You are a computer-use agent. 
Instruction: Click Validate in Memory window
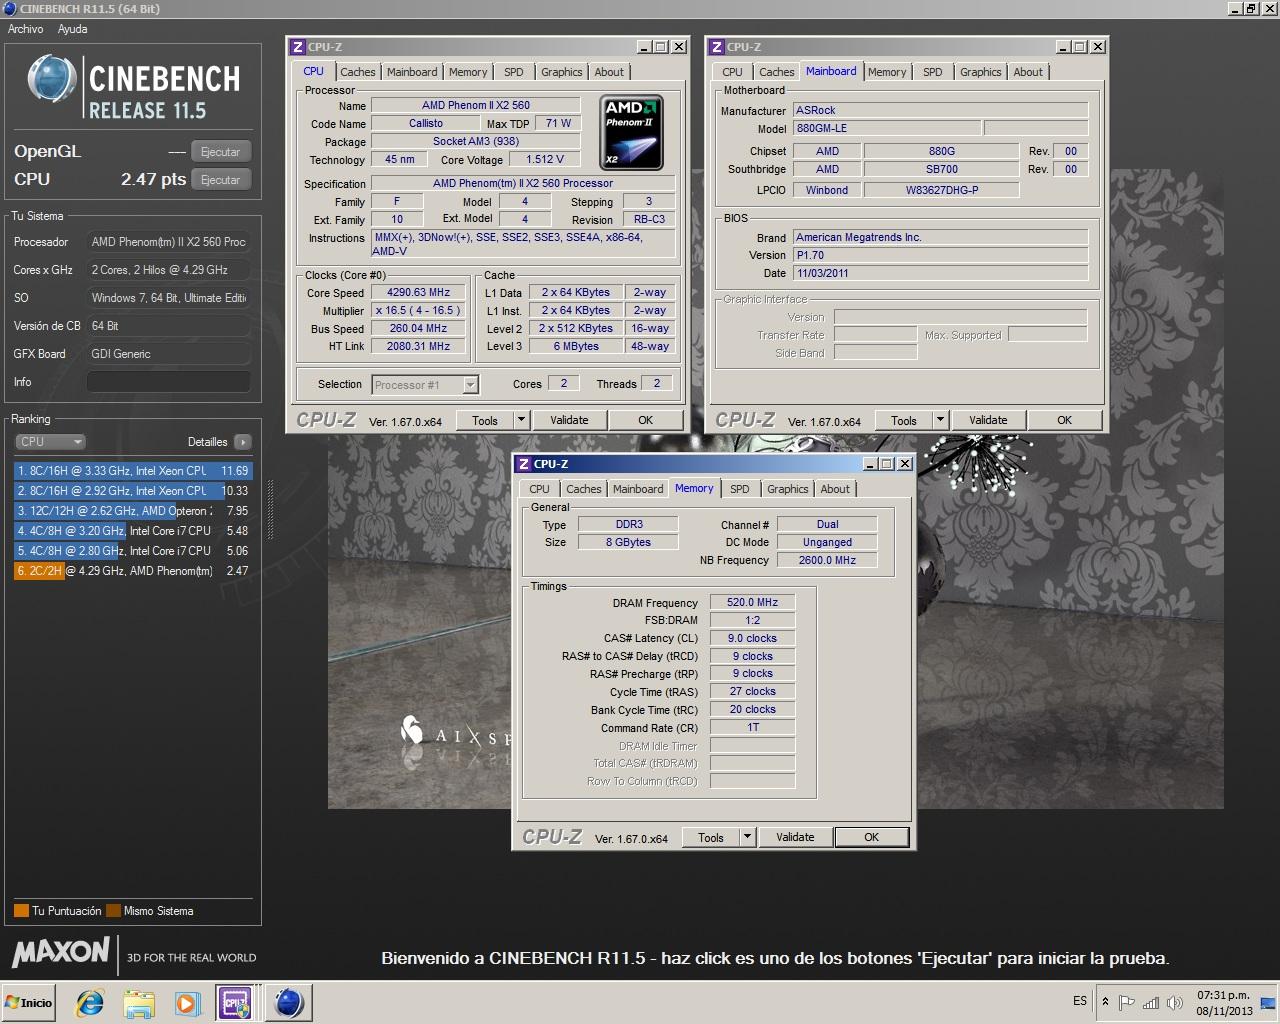(x=795, y=838)
